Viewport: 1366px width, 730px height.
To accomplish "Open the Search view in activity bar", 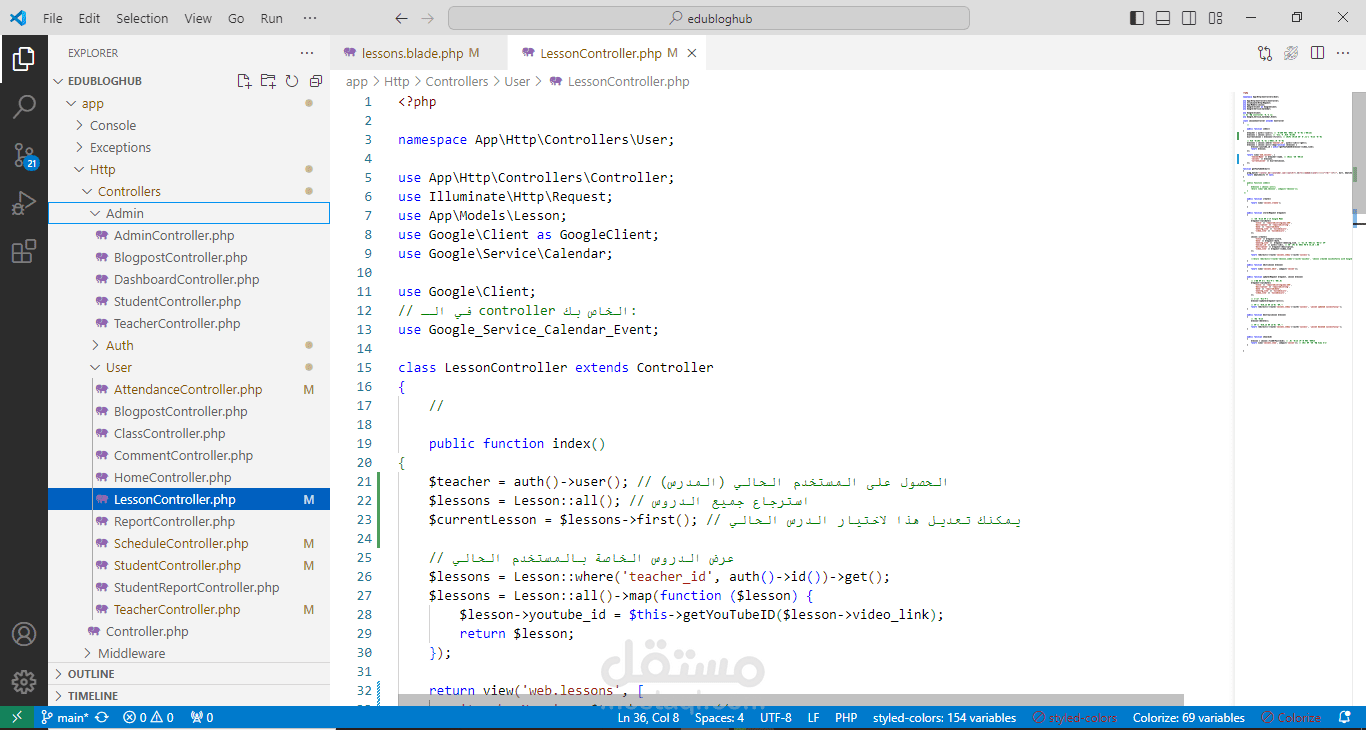I will point(24,106).
